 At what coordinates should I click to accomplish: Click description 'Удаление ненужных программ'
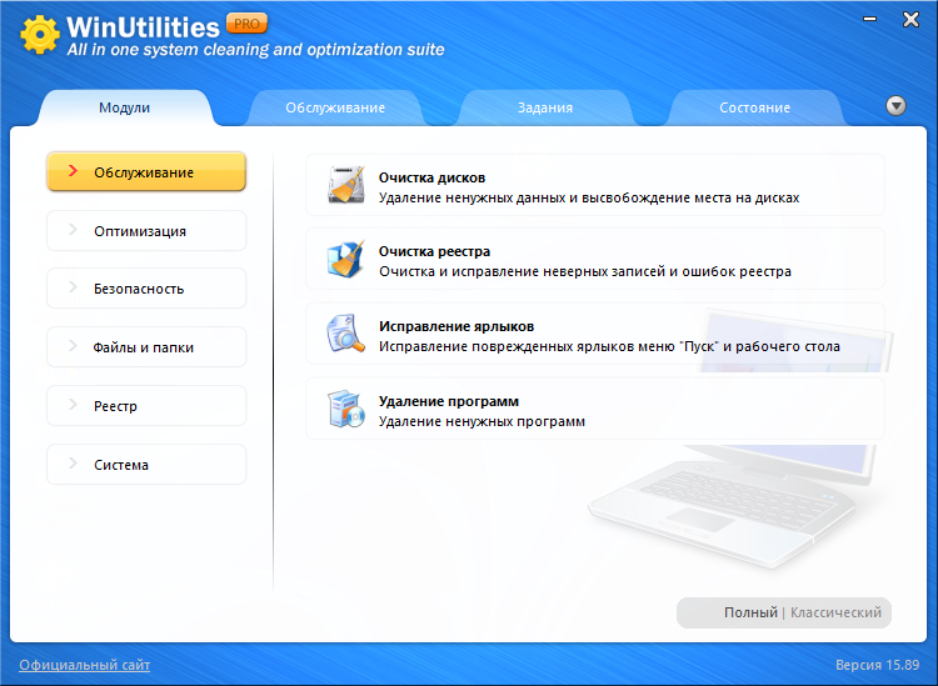pyautogui.click(x=482, y=422)
